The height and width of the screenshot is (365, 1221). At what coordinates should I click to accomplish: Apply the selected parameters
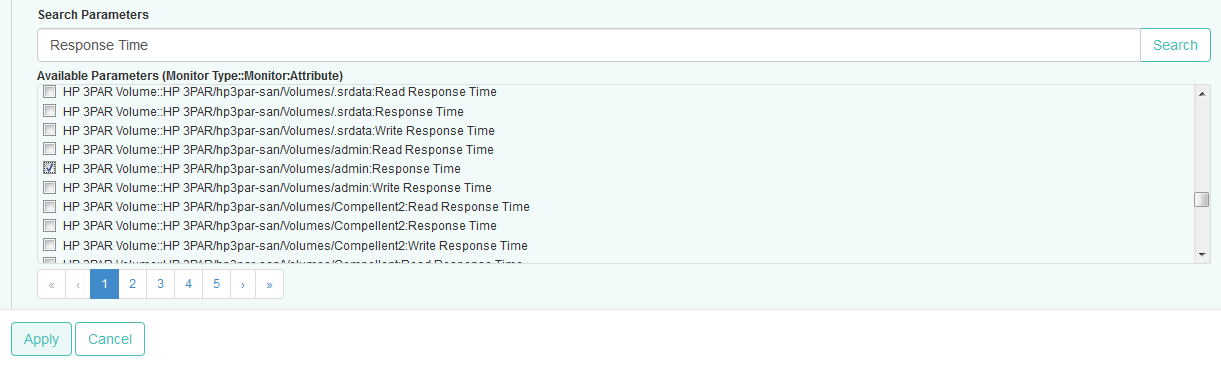[x=41, y=339]
